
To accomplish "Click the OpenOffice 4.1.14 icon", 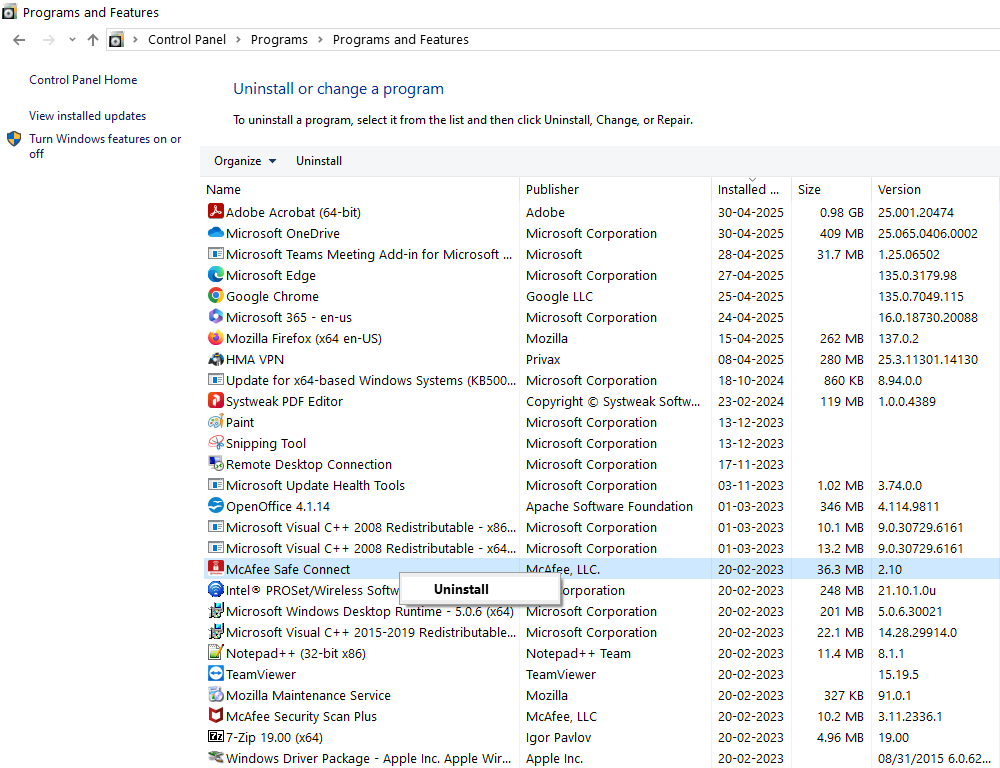I will [x=216, y=505].
